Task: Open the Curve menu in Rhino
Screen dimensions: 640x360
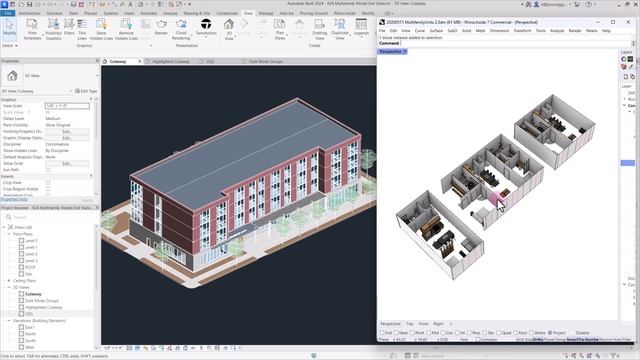Action: coord(420,31)
